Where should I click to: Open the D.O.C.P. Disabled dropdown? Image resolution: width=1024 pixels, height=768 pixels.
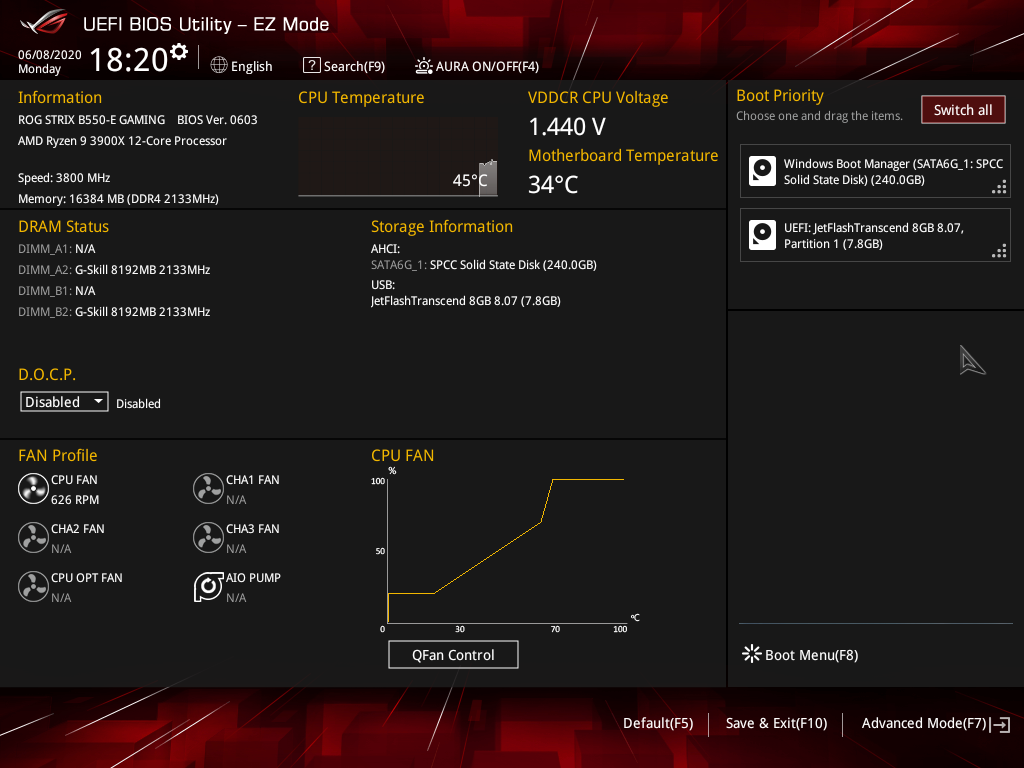pyautogui.click(x=64, y=402)
